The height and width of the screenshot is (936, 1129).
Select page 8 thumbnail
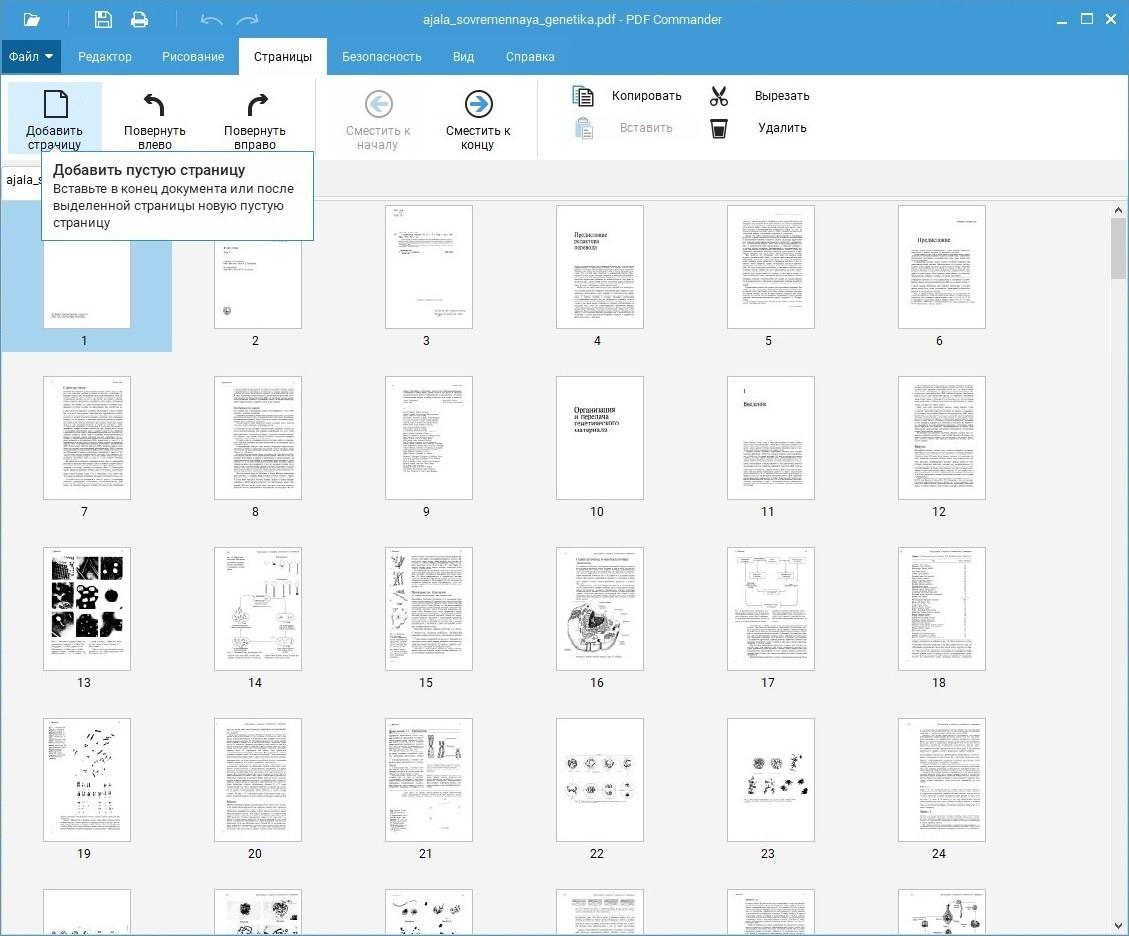pos(258,438)
